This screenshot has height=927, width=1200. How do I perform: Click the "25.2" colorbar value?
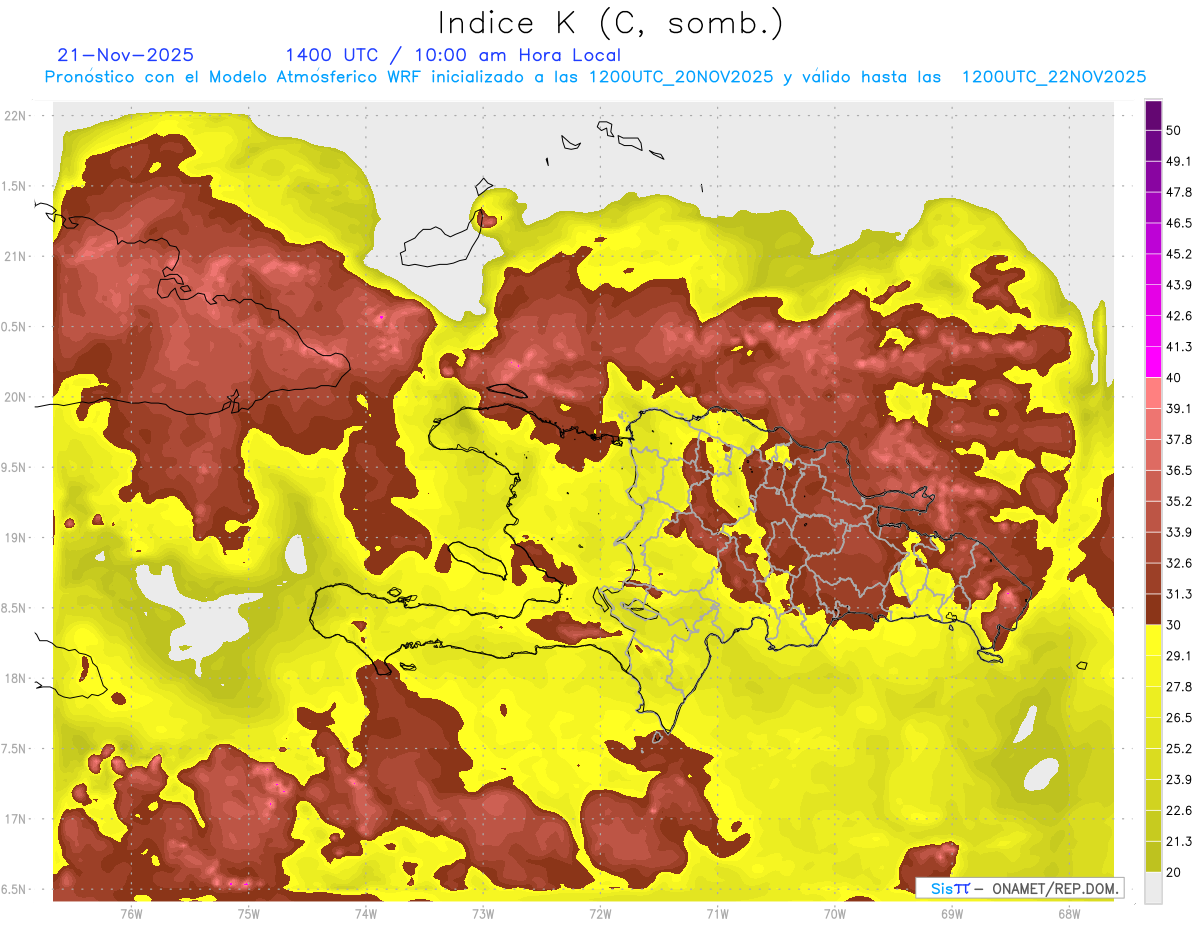pos(1179,749)
